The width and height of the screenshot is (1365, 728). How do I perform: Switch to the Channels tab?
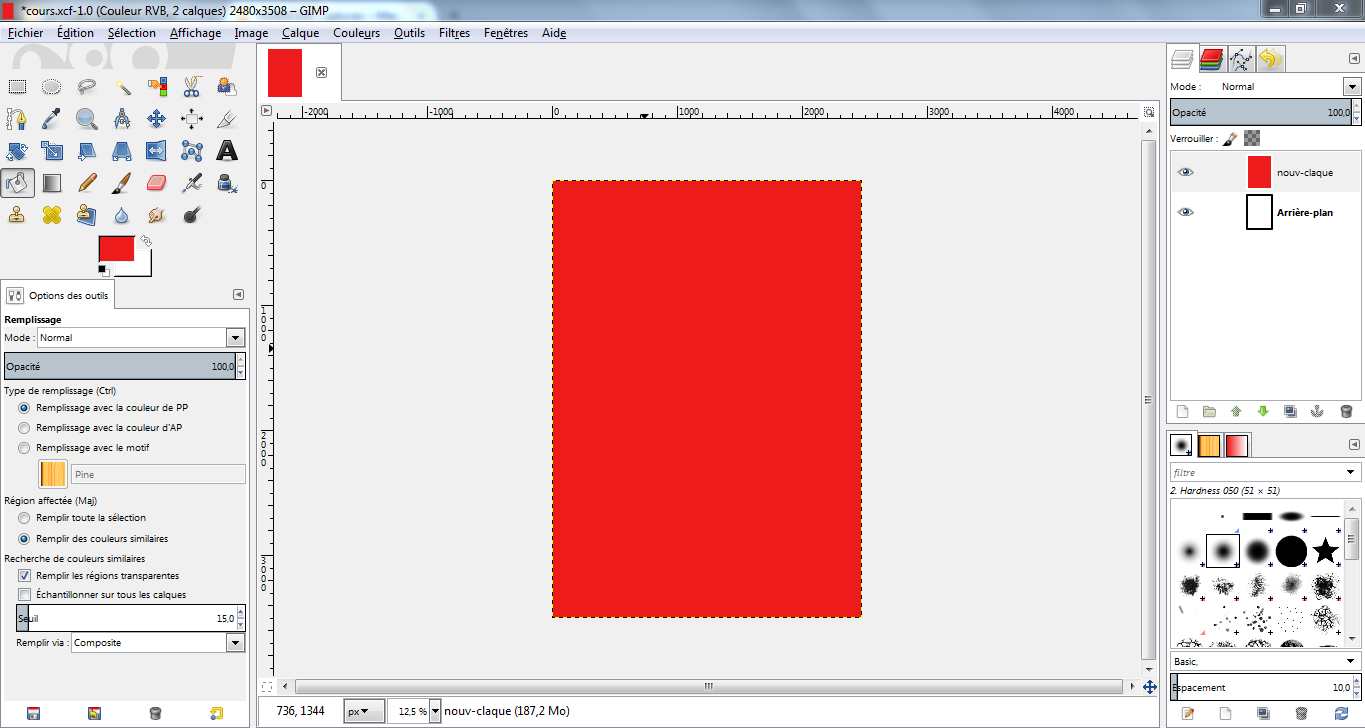tap(1212, 59)
